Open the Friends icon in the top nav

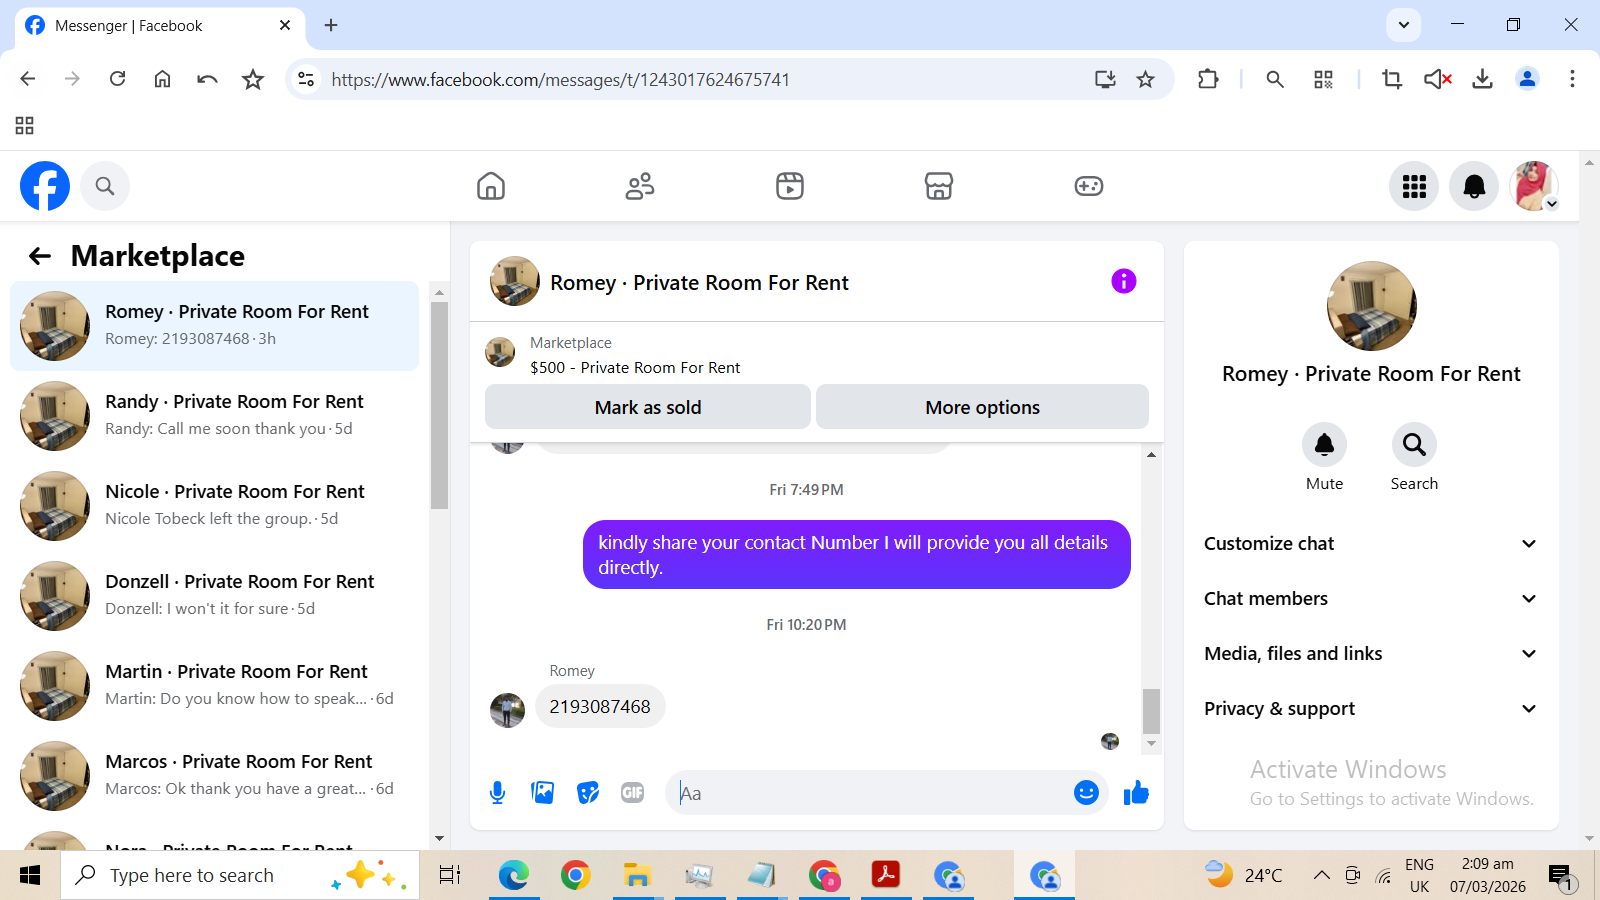[x=640, y=186]
